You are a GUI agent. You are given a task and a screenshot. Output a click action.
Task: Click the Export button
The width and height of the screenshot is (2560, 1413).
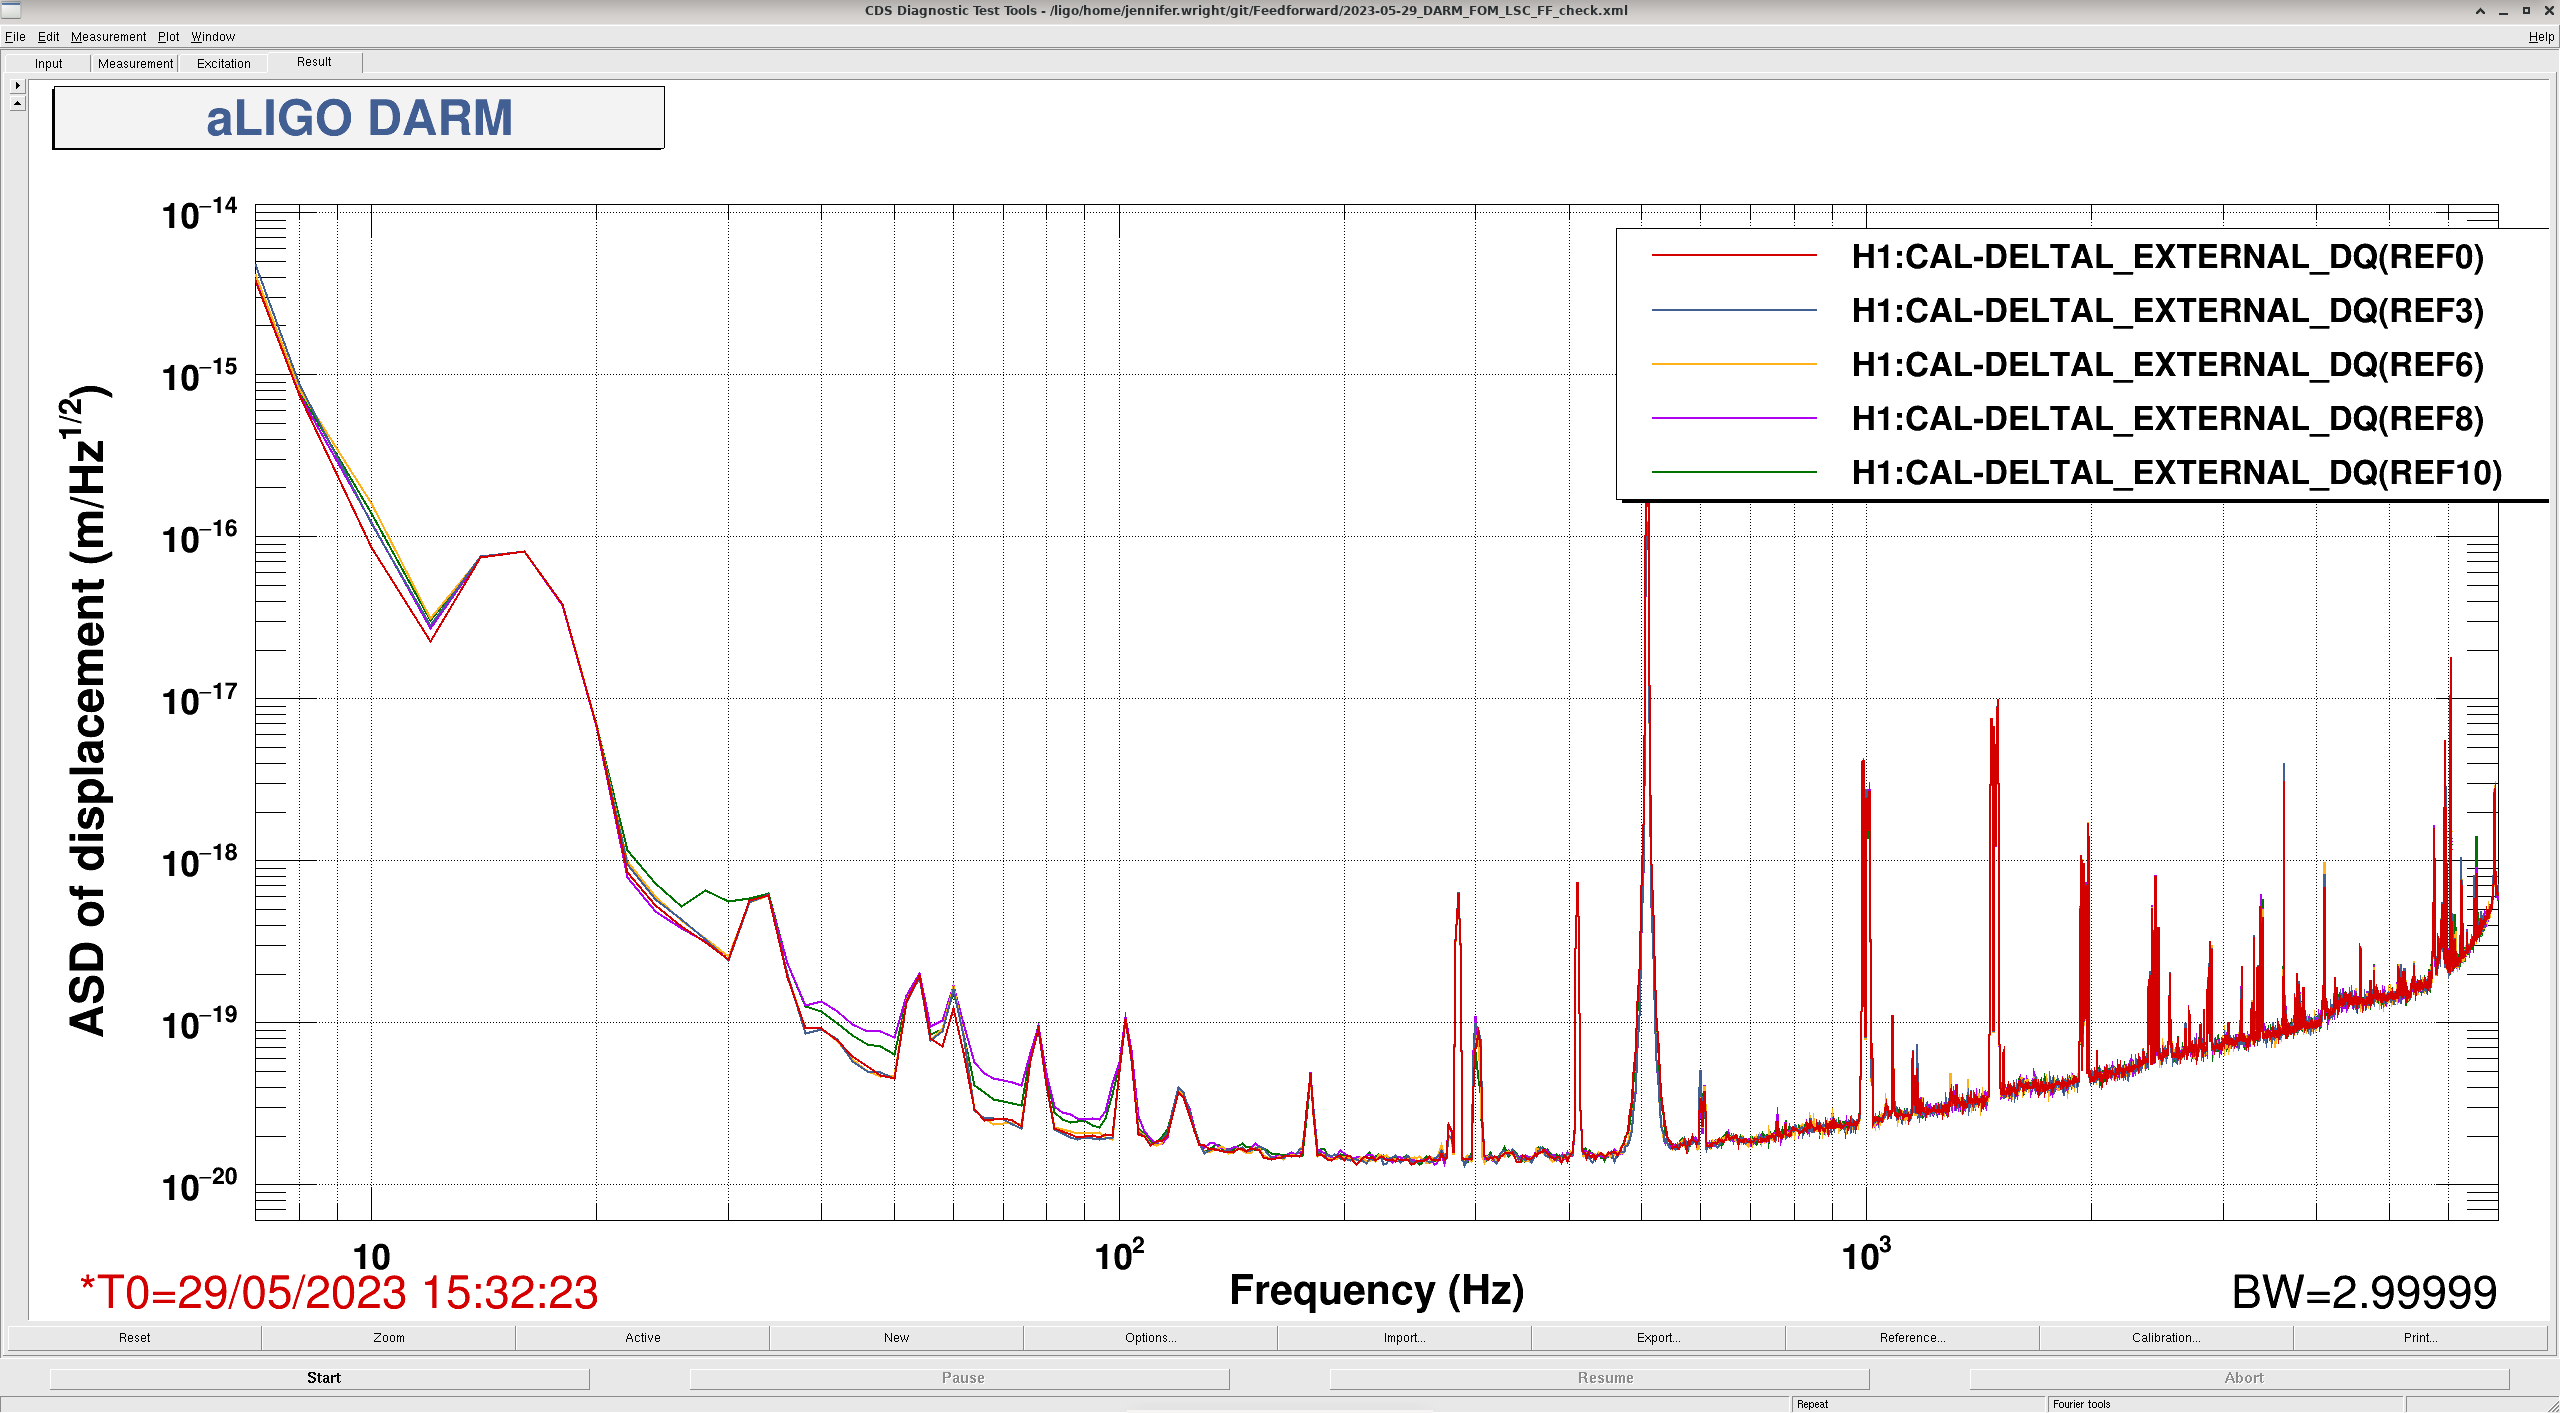pyautogui.click(x=1658, y=1338)
